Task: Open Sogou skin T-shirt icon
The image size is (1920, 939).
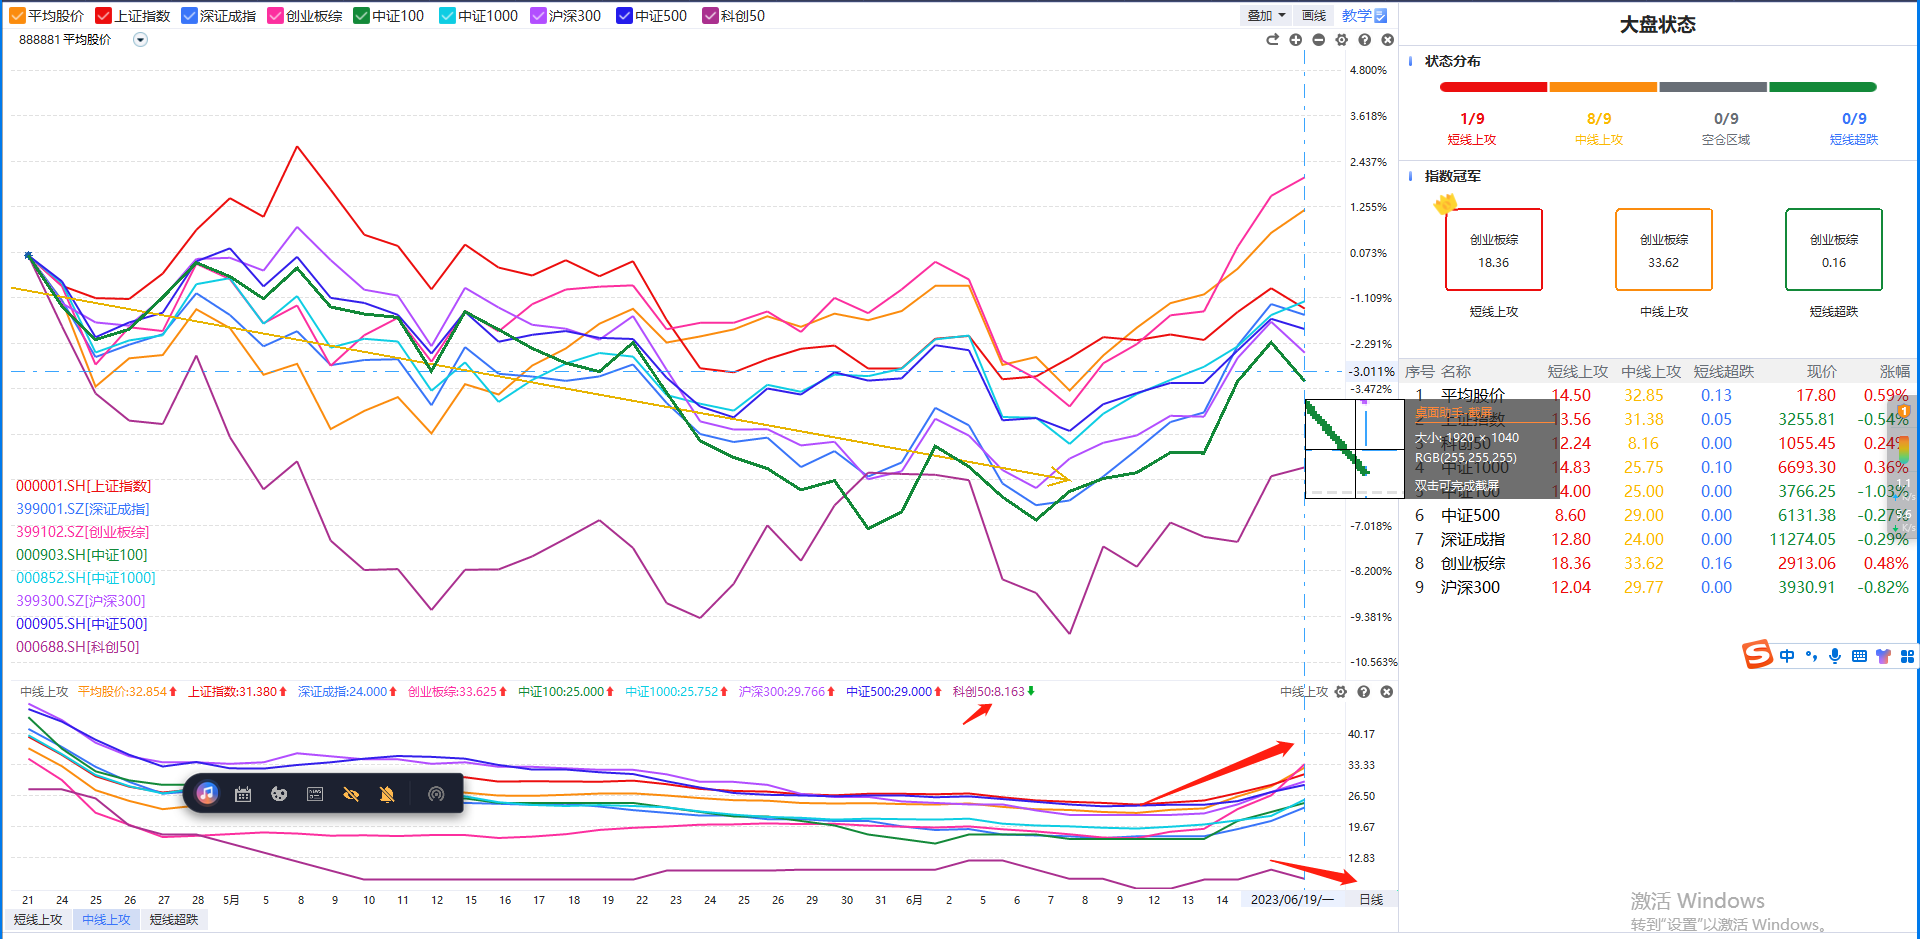Action: point(1883,656)
